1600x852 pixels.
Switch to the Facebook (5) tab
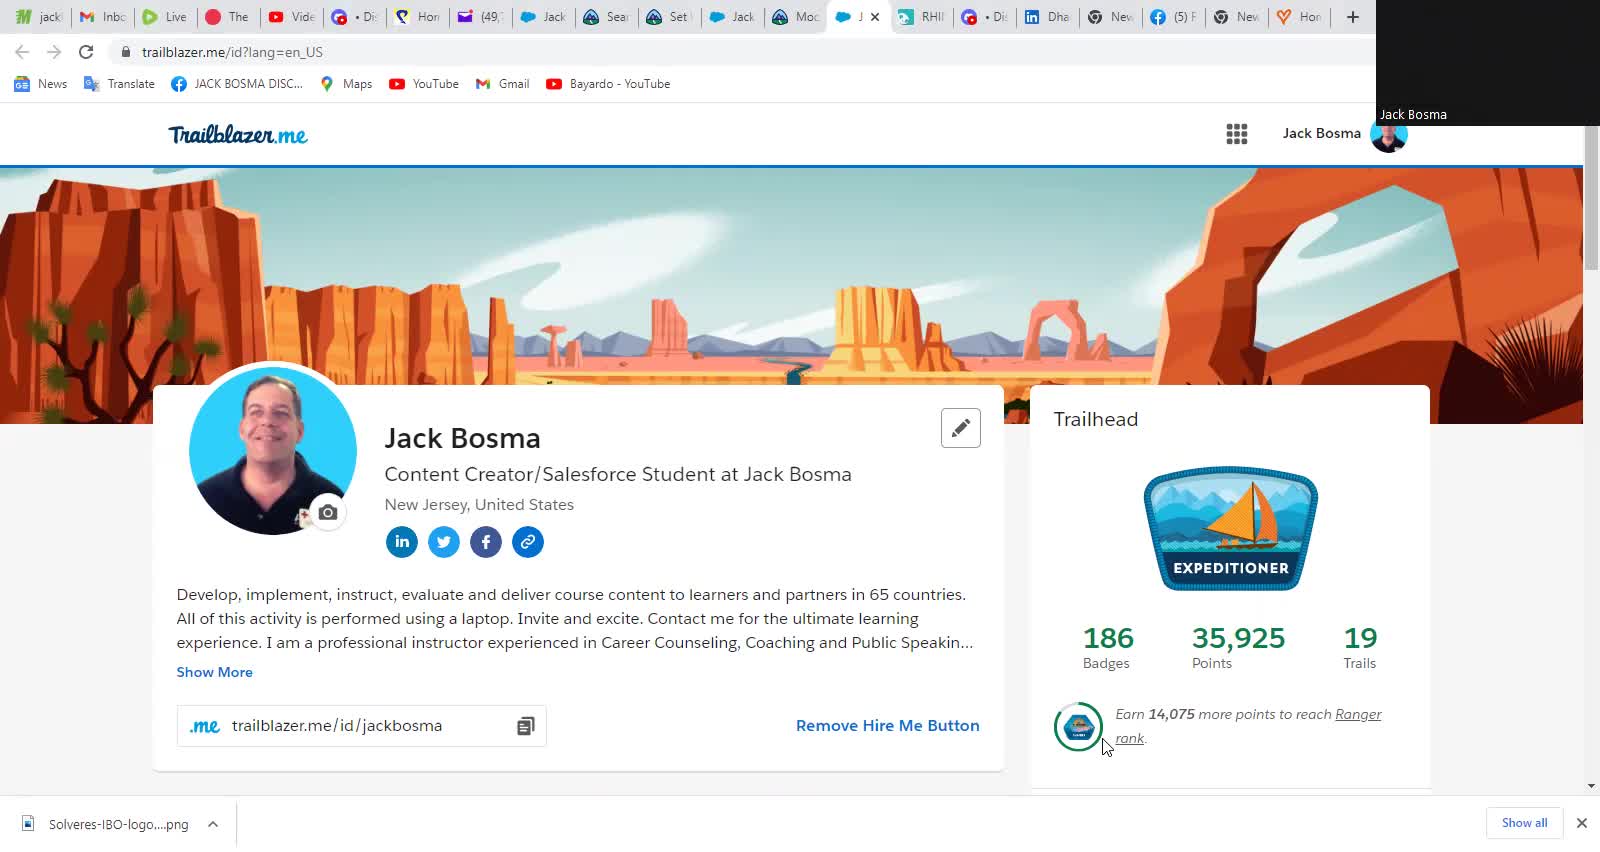pyautogui.click(x=1174, y=17)
